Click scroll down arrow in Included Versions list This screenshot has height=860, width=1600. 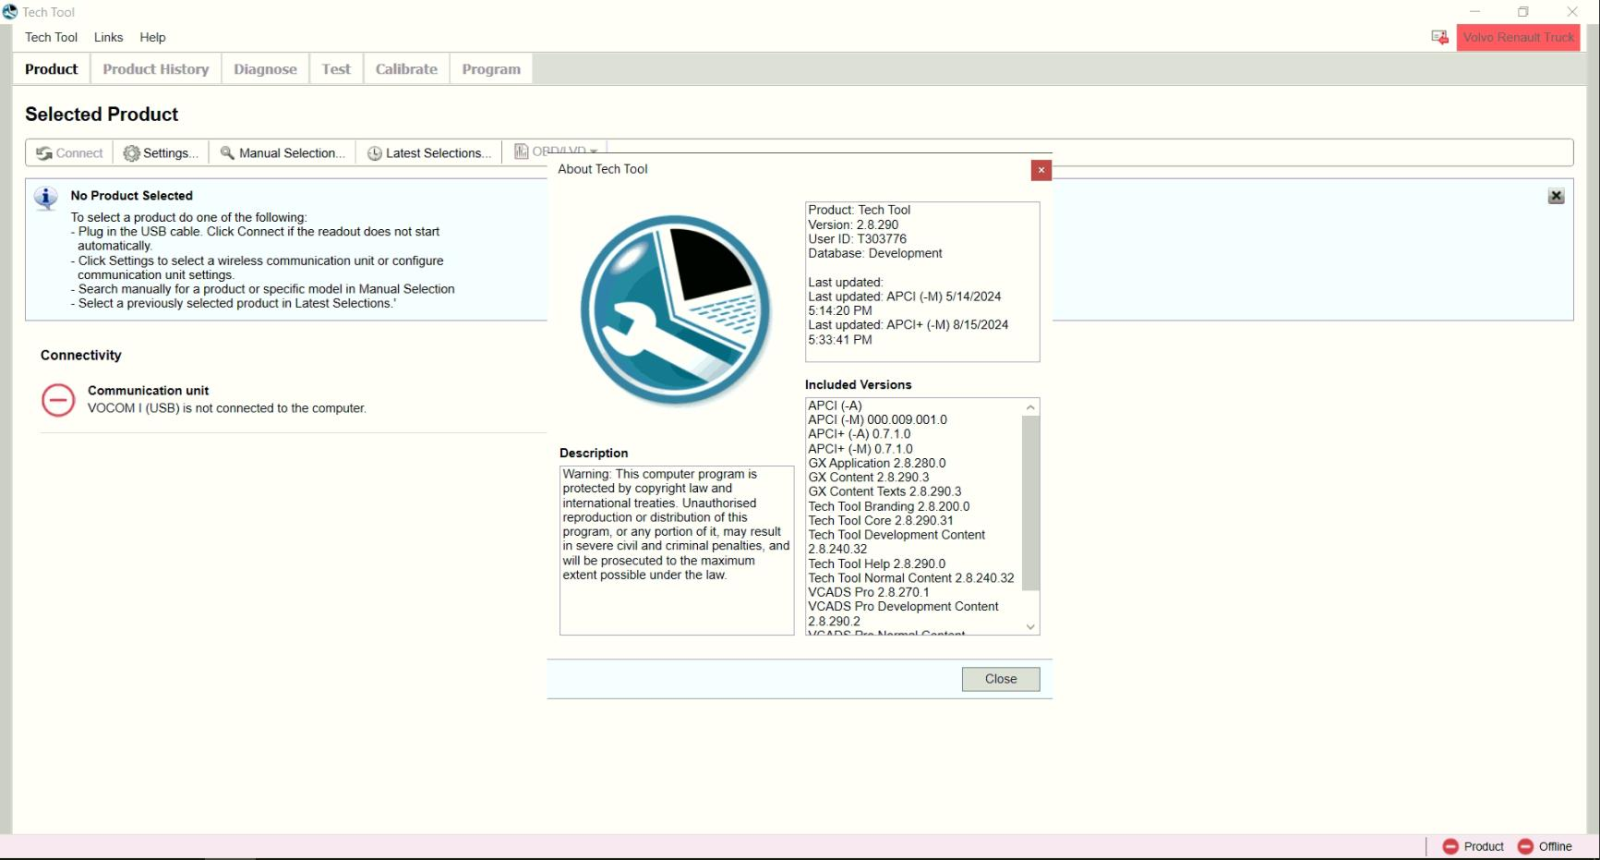[x=1030, y=627]
